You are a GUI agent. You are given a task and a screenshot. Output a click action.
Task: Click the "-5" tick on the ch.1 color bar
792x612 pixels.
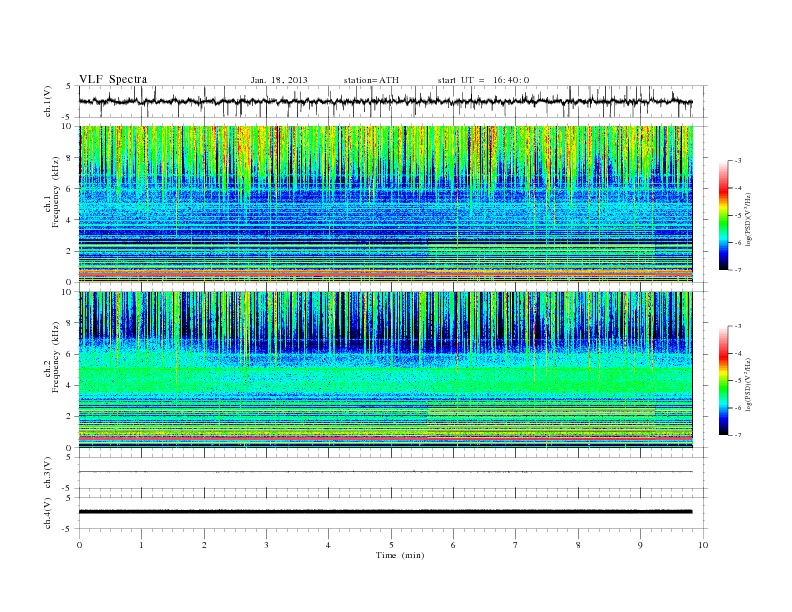tap(737, 216)
